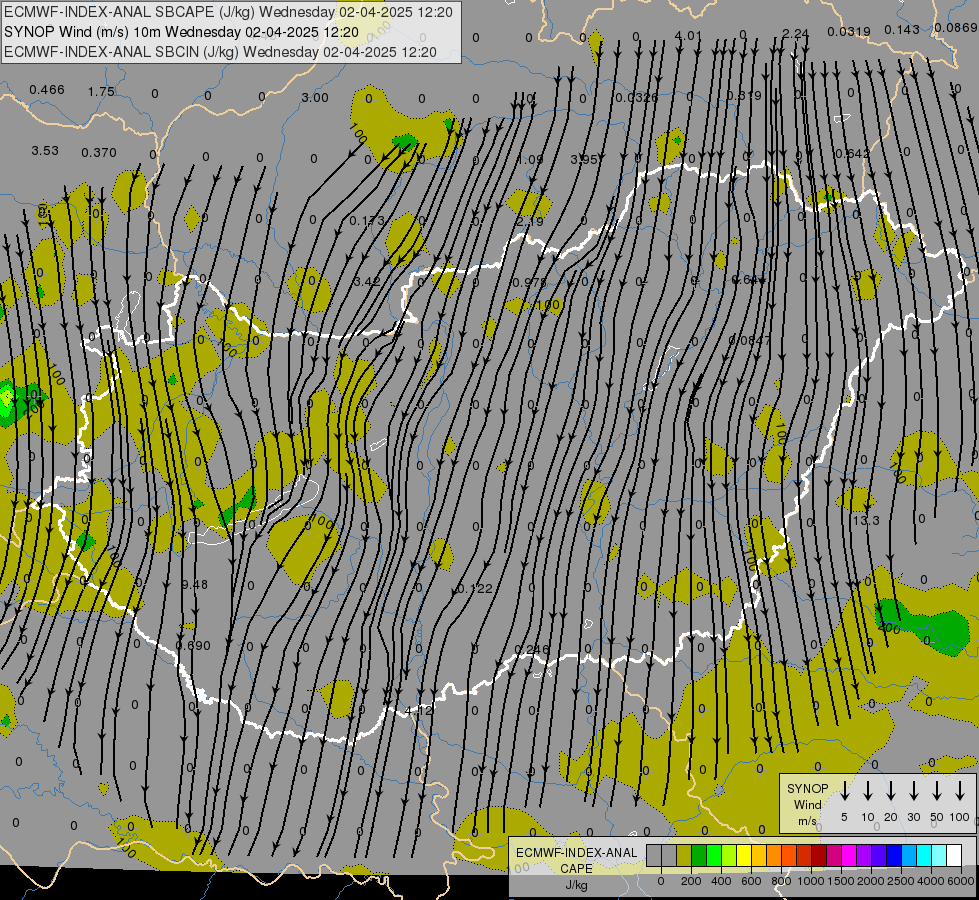Click the 2.19 value on the map
The width and height of the screenshot is (979, 900).
point(530,221)
